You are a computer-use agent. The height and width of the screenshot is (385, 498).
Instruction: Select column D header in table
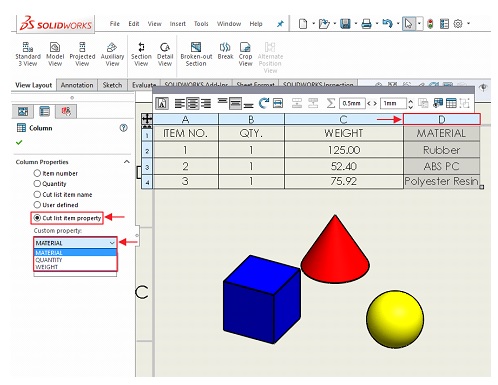442,119
